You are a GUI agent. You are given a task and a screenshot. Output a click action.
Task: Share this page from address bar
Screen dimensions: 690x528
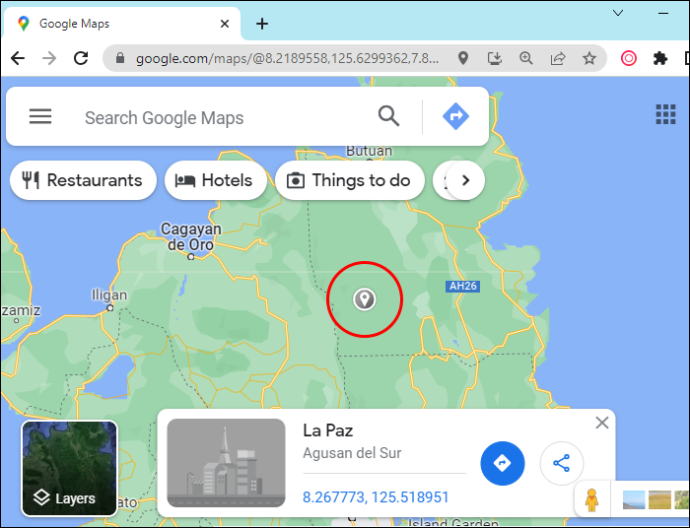coord(558,58)
